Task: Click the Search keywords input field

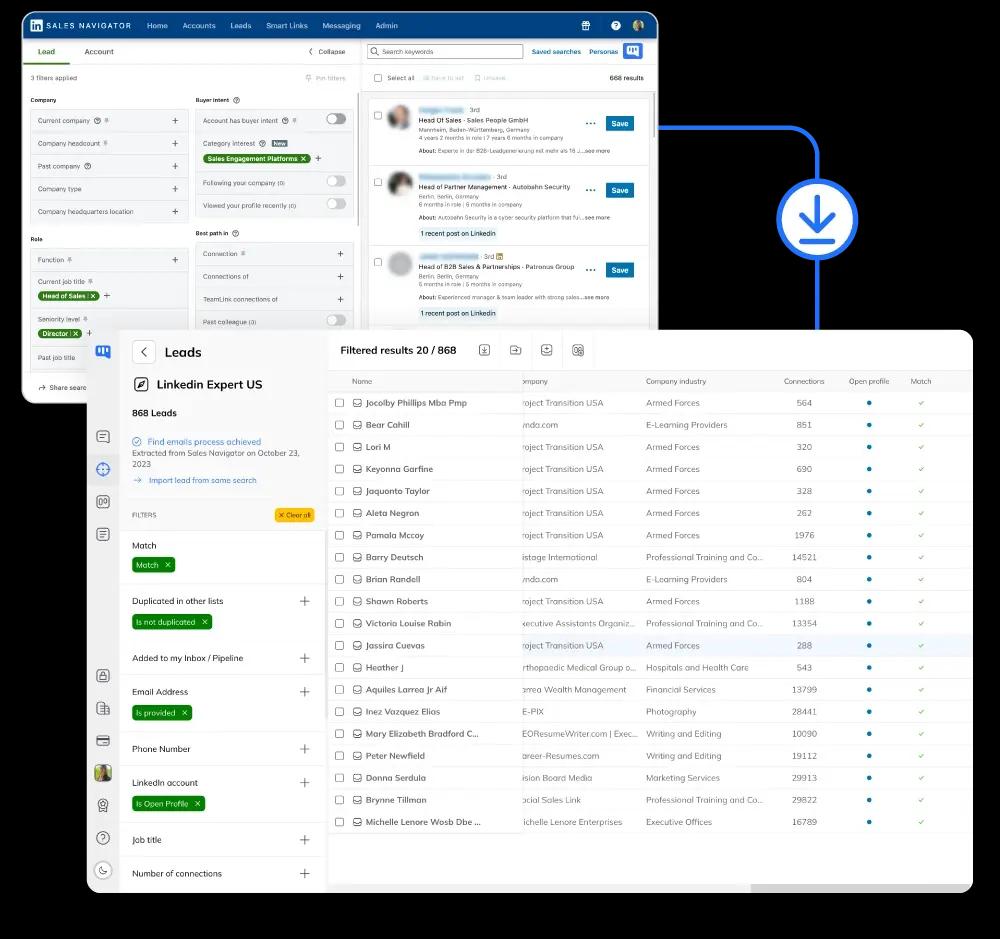Action: 445,52
